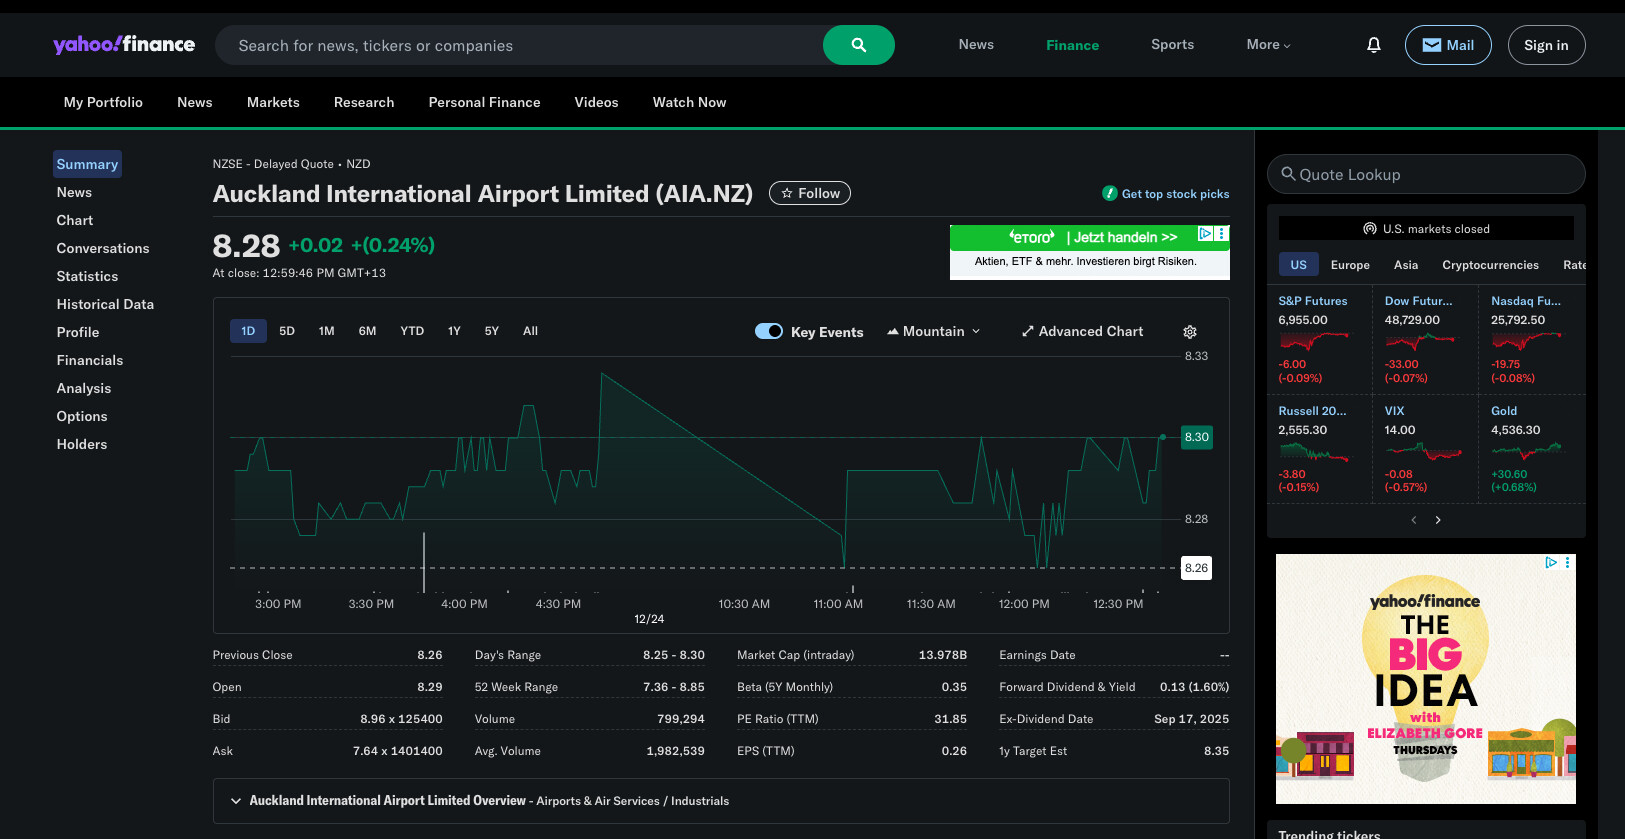Open chart settings gear icon
1625x839 pixels.
coord(1189,332)
